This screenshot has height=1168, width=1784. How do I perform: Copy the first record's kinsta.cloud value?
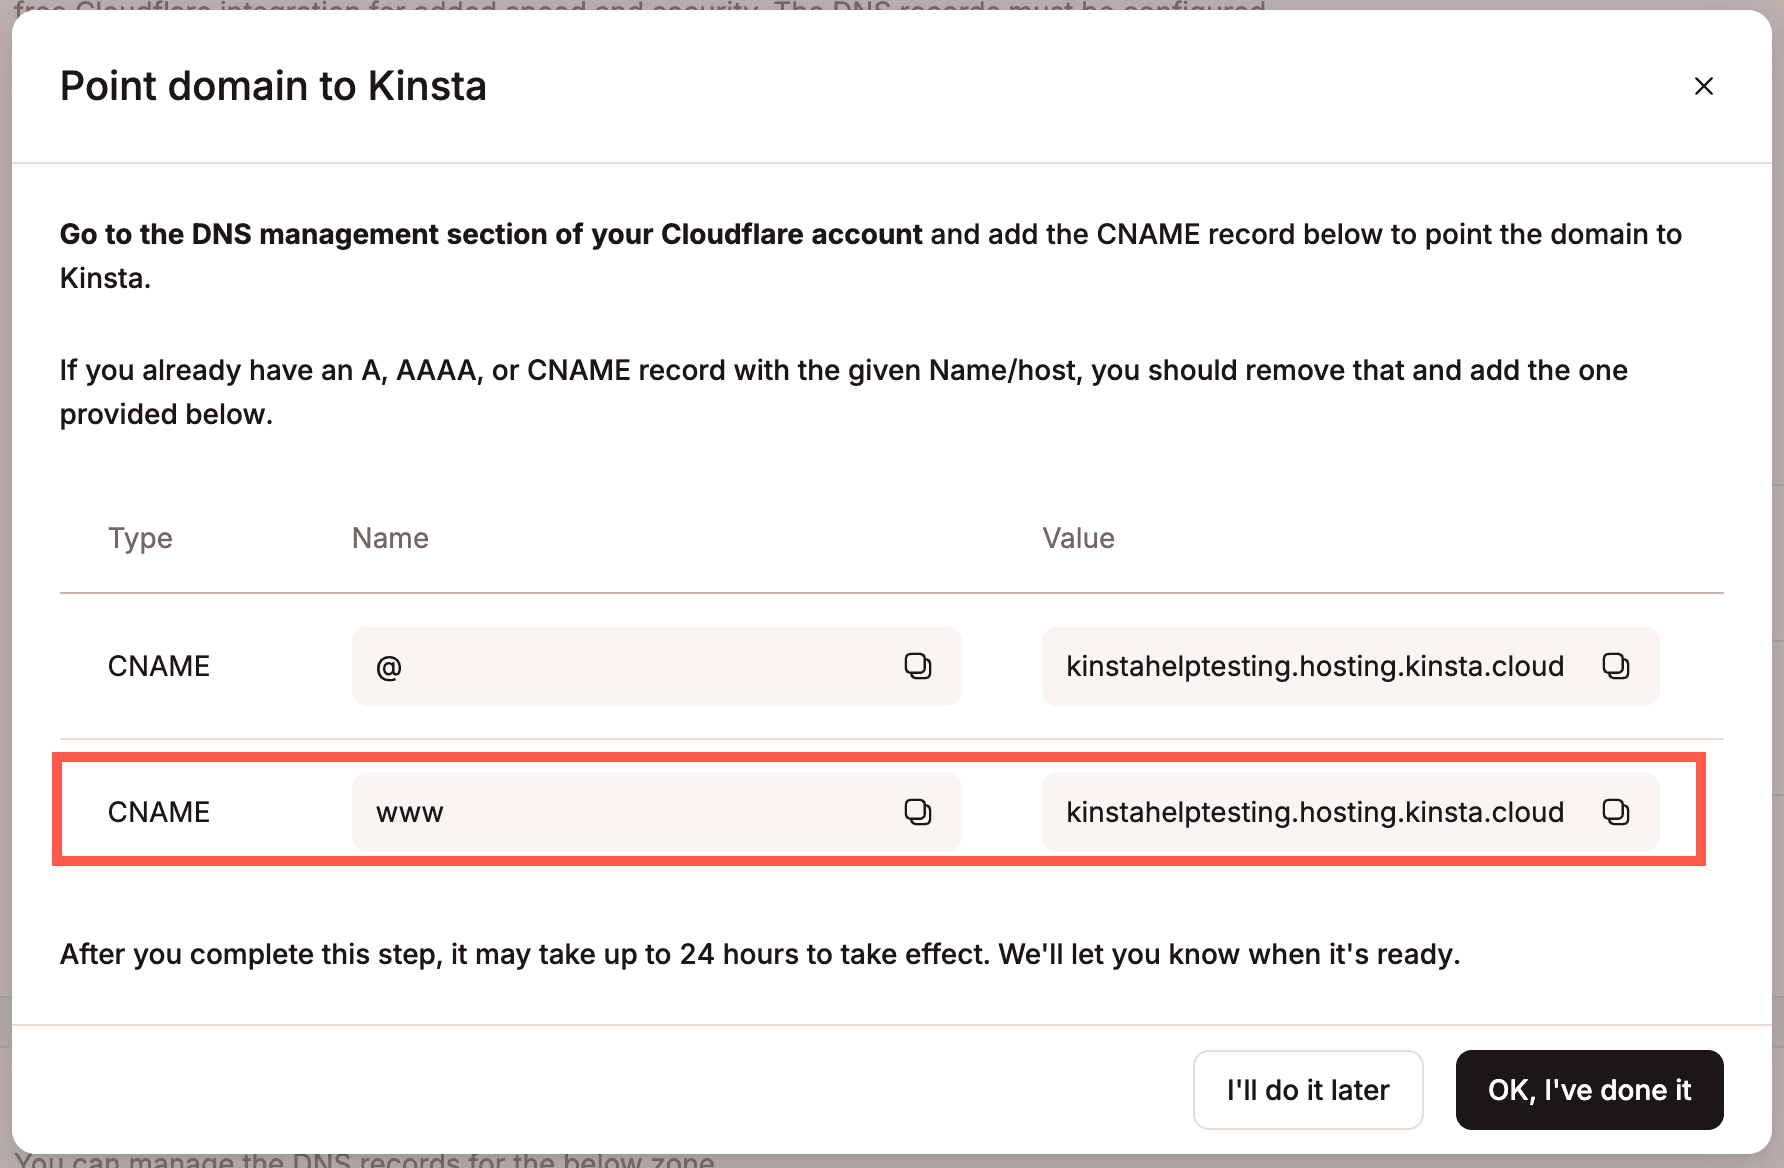(x=1614, y=666)
